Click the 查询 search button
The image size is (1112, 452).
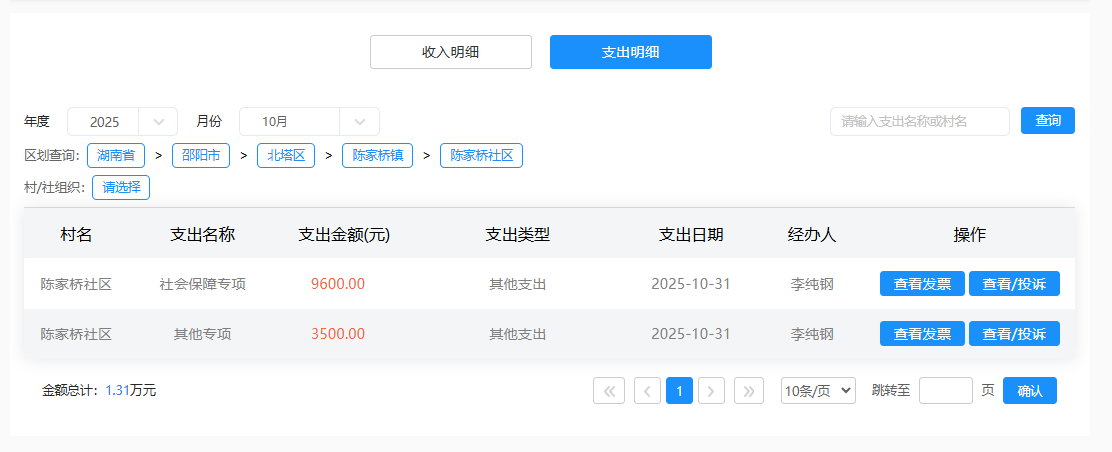pyautogui.click(x=1047, y=121)
